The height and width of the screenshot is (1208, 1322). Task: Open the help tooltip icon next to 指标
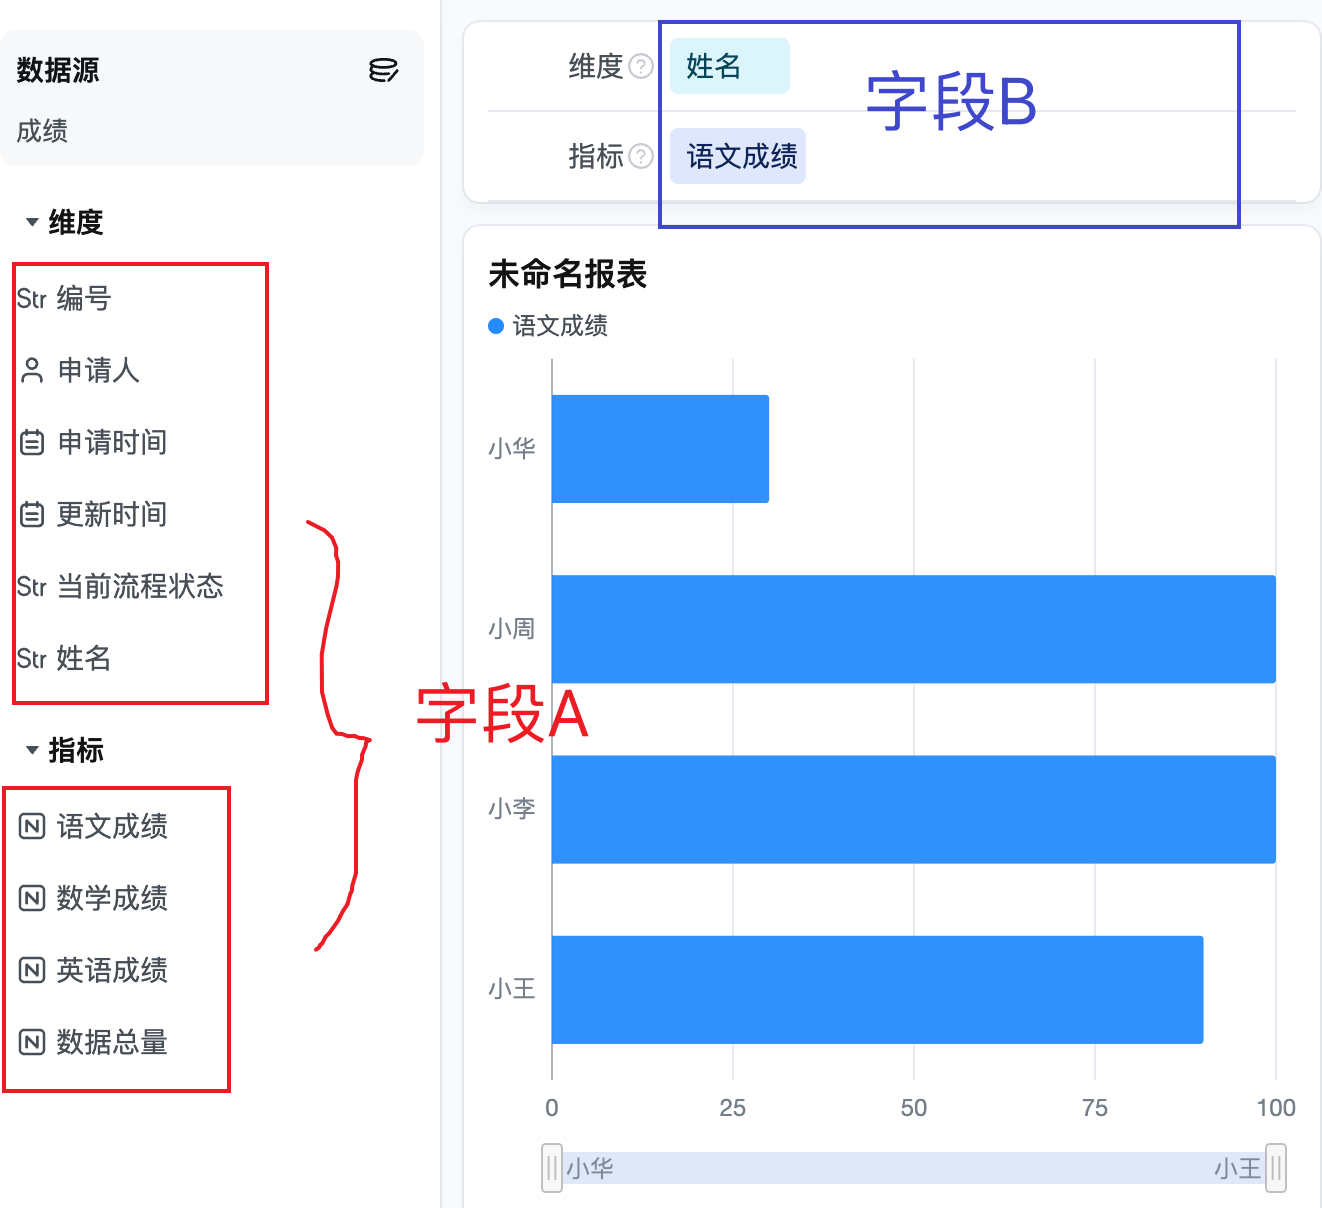pyautogui.click(x=641, y=156)
